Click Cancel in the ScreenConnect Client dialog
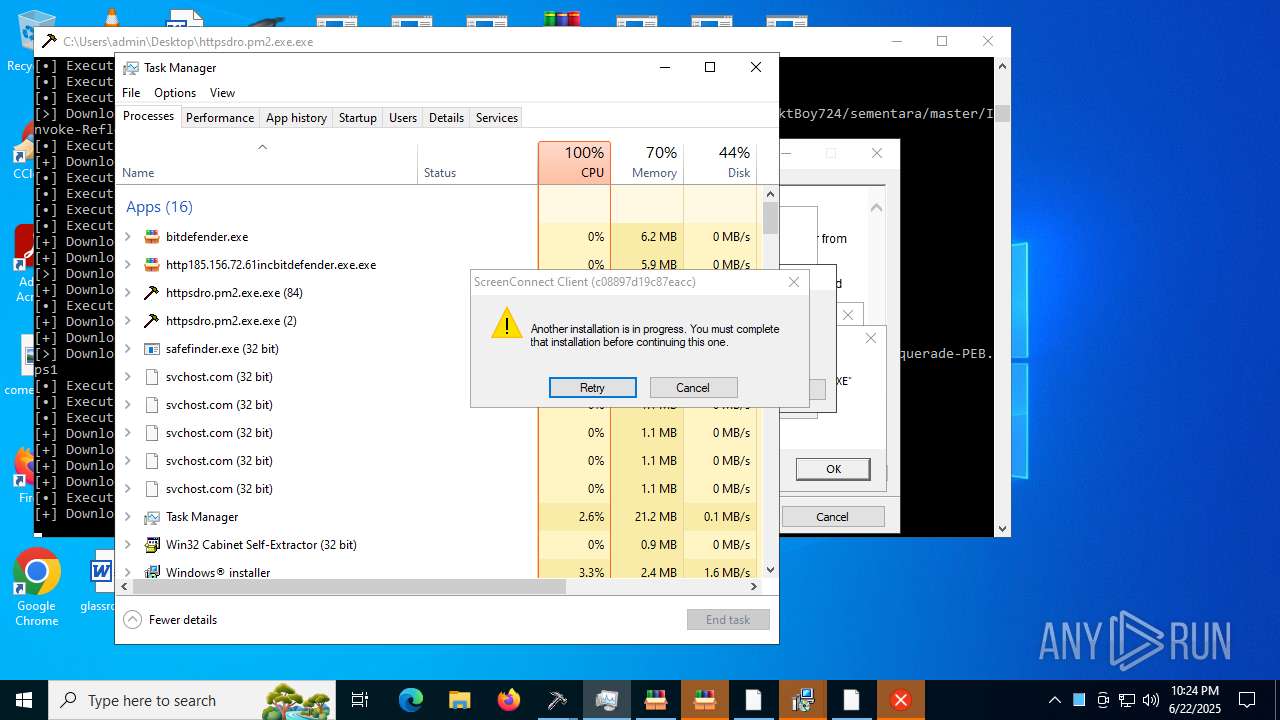 pos(693,388)
